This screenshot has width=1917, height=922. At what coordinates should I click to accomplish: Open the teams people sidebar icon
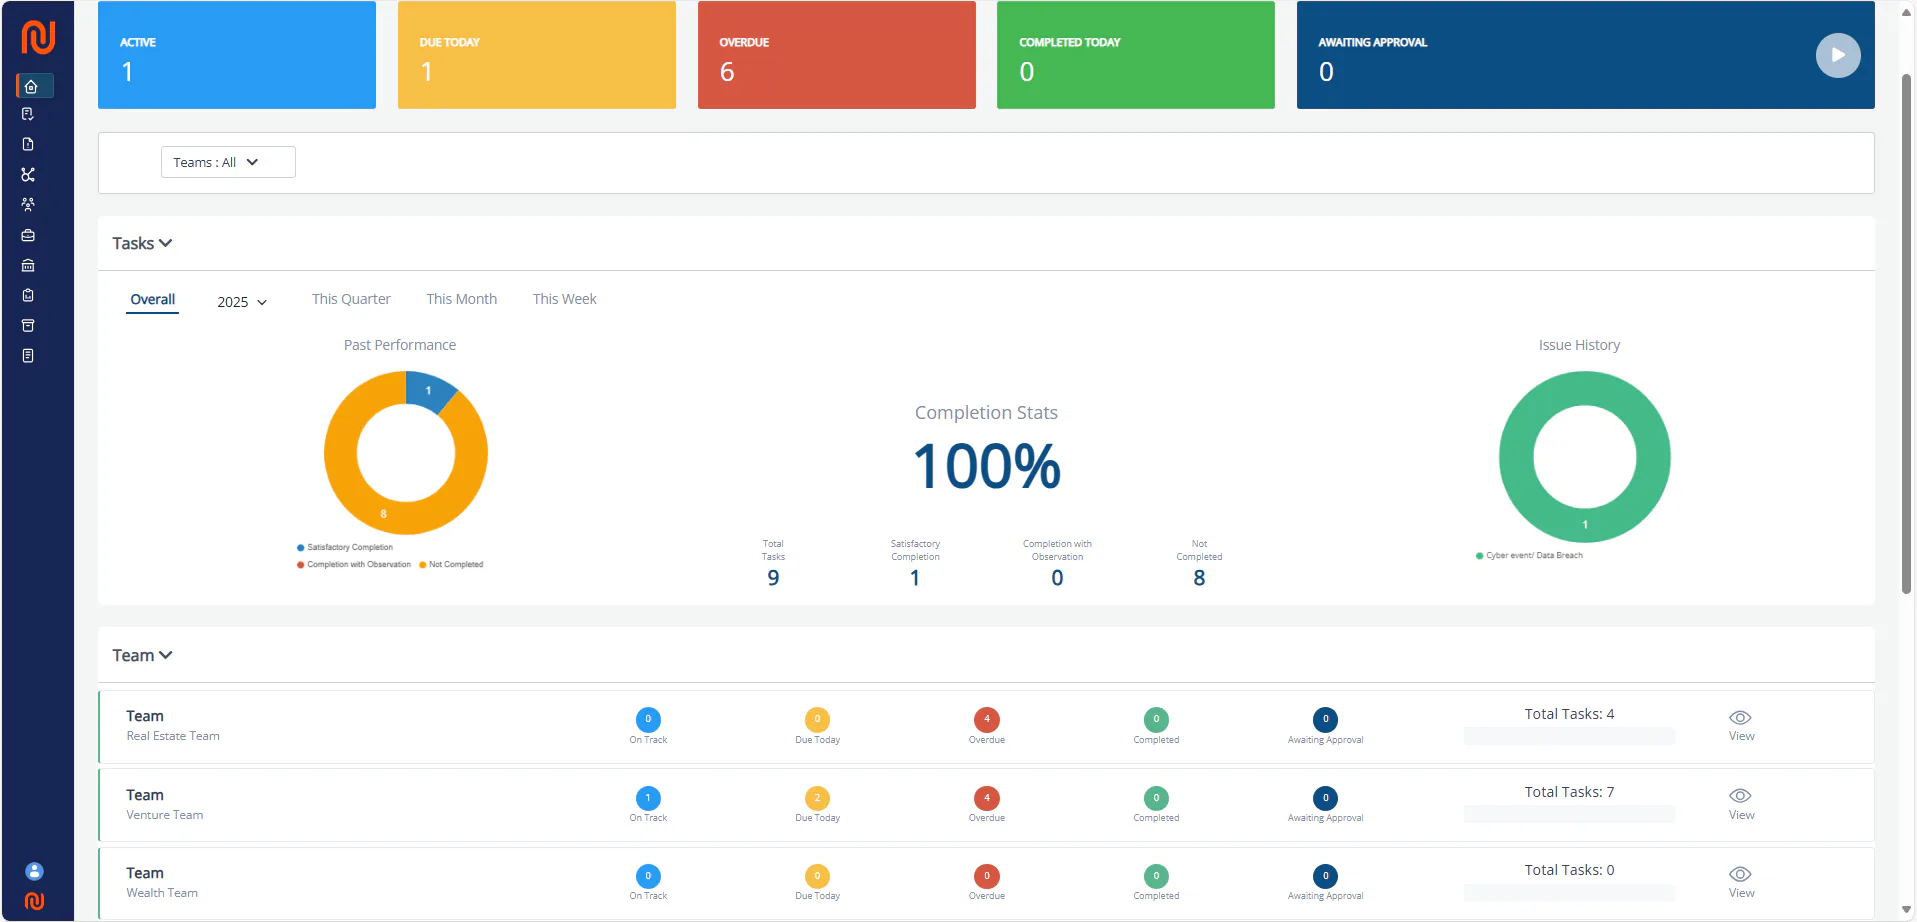(x=28, y=204)
